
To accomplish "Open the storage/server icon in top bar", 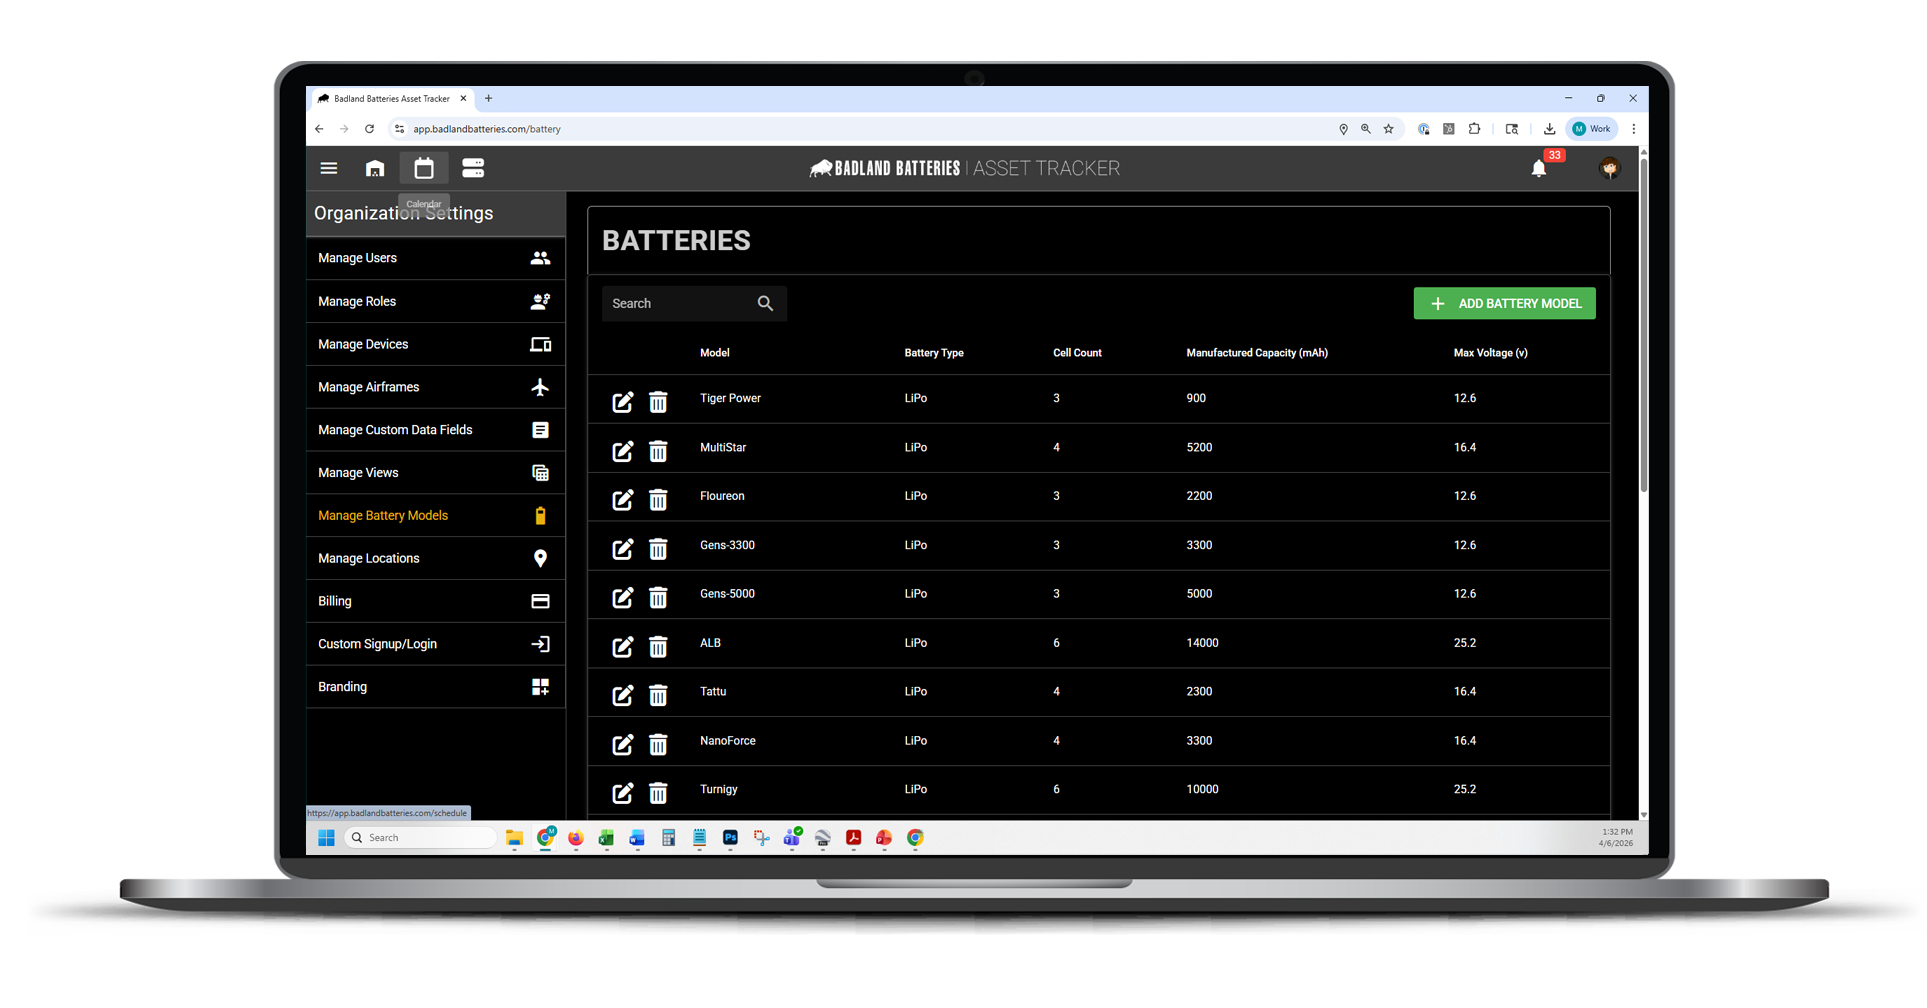I will tap(473, 168).
